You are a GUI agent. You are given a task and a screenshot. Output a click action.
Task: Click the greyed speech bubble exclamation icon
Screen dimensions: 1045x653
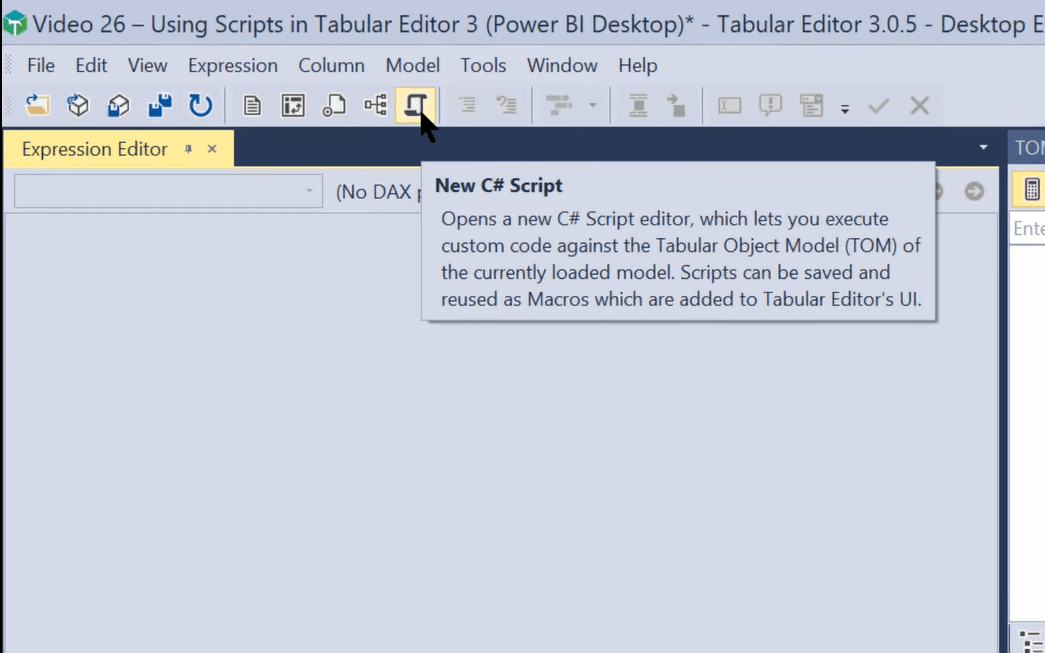coord(770,105)
